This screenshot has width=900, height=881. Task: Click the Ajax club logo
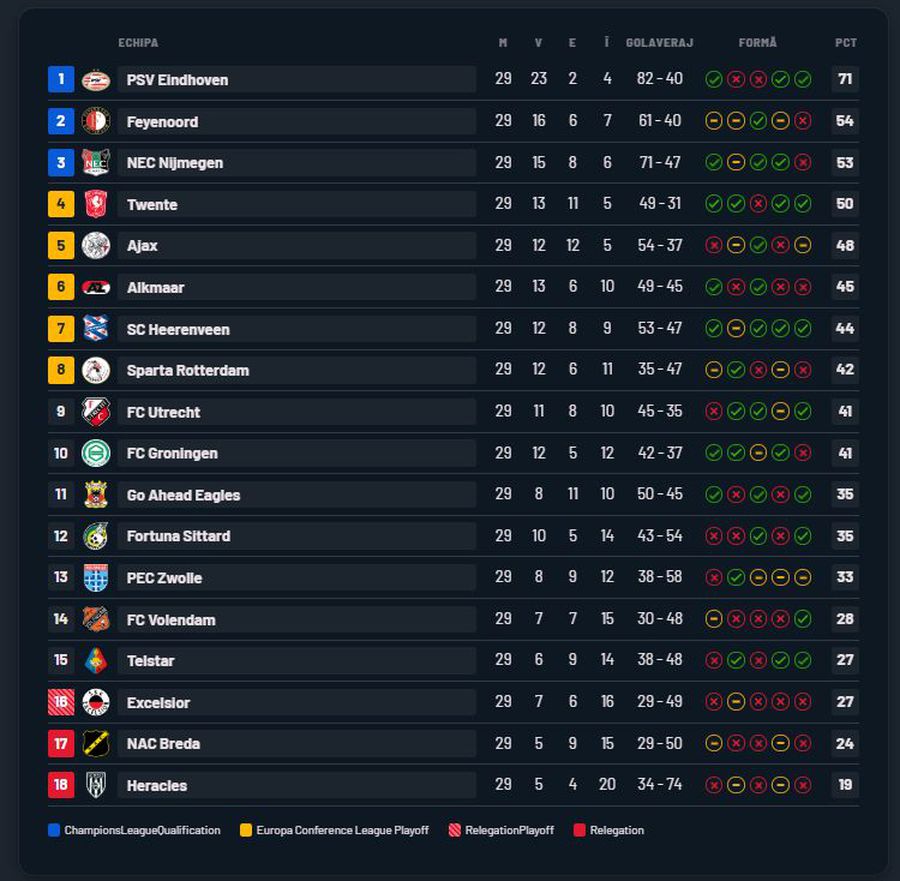click(96, 246)
